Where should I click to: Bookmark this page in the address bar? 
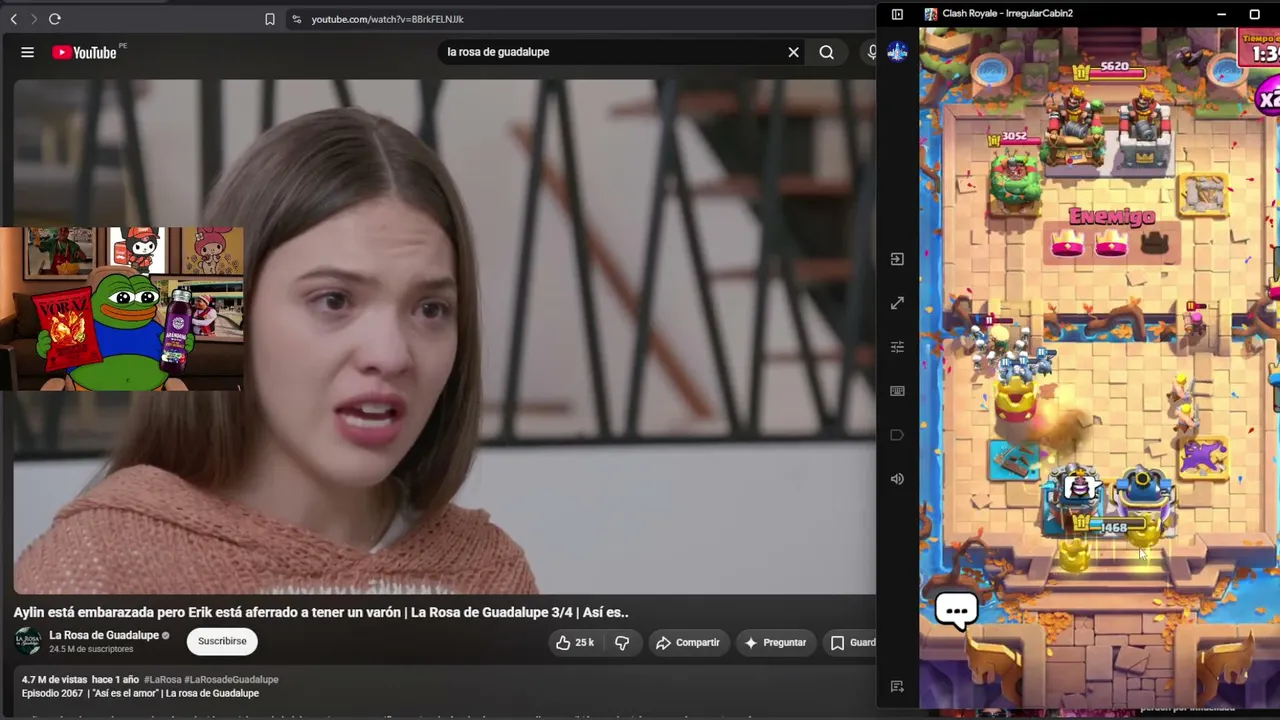[270, 19]
